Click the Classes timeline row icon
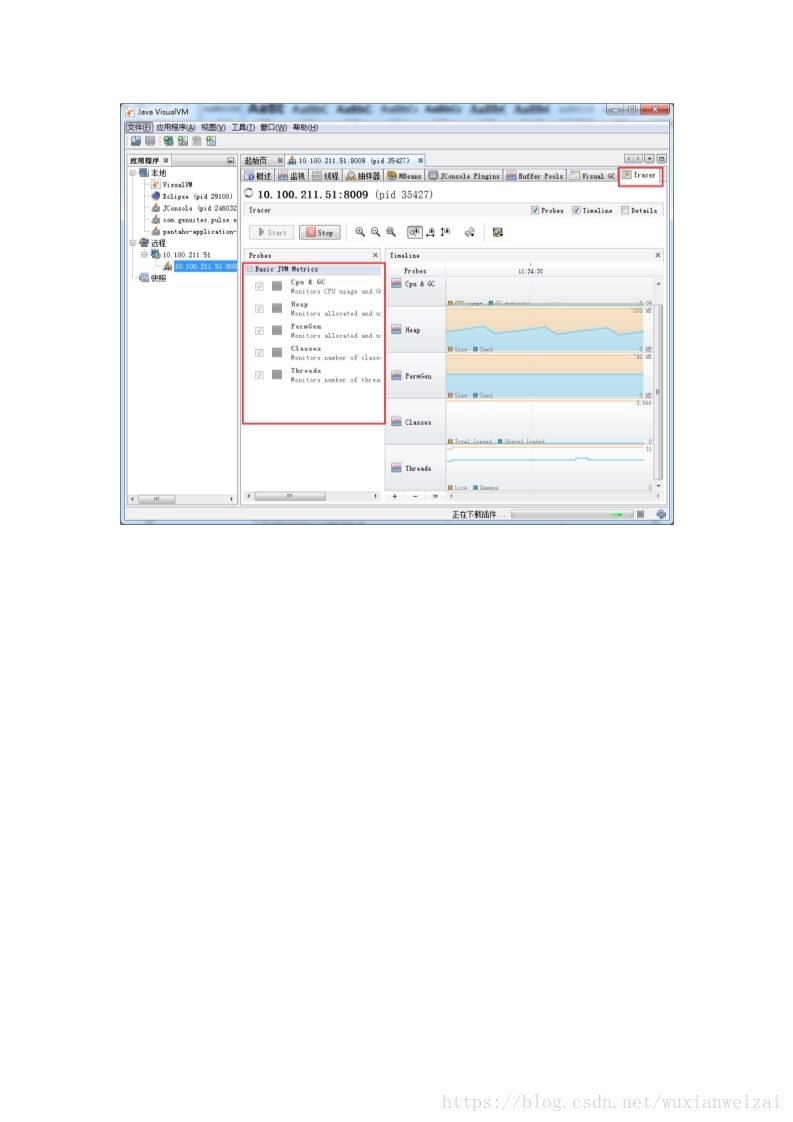Image resolution: width=793 pixels, height=1122 pixels. [396, 422]
